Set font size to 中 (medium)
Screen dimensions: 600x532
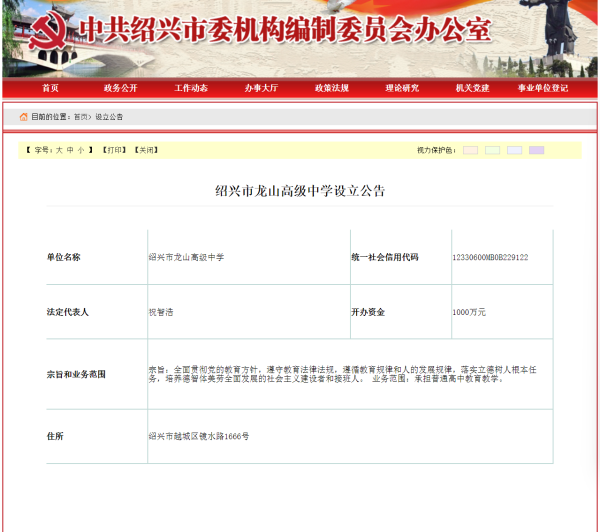coord(70,150)
